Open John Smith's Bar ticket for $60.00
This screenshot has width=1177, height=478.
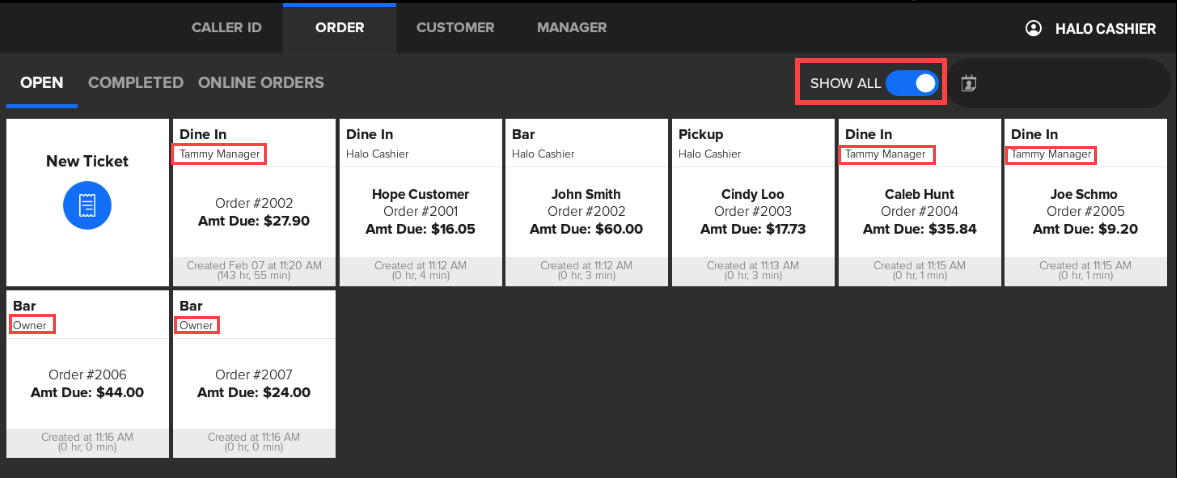click(x=586, y=211)
